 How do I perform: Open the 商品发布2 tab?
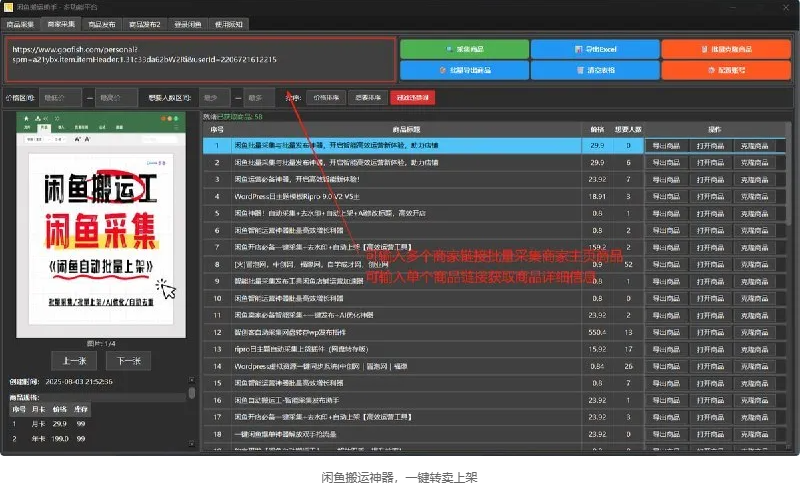point(144,24)
